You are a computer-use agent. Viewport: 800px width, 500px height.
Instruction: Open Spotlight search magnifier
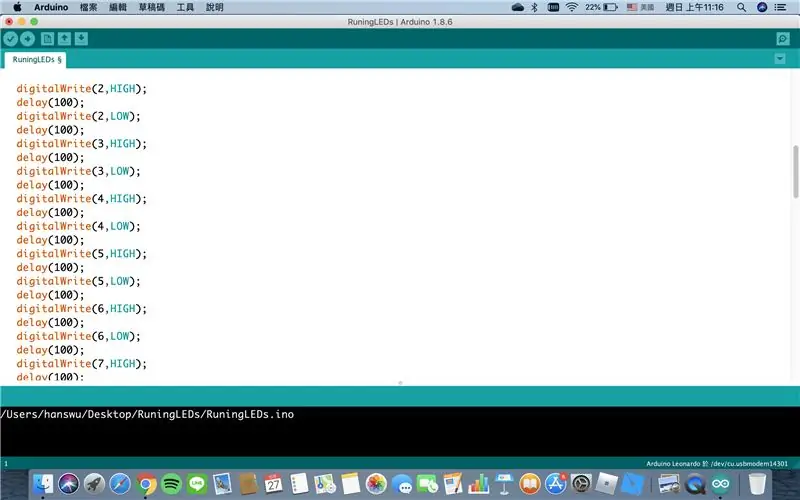click(x=741, y=7)
